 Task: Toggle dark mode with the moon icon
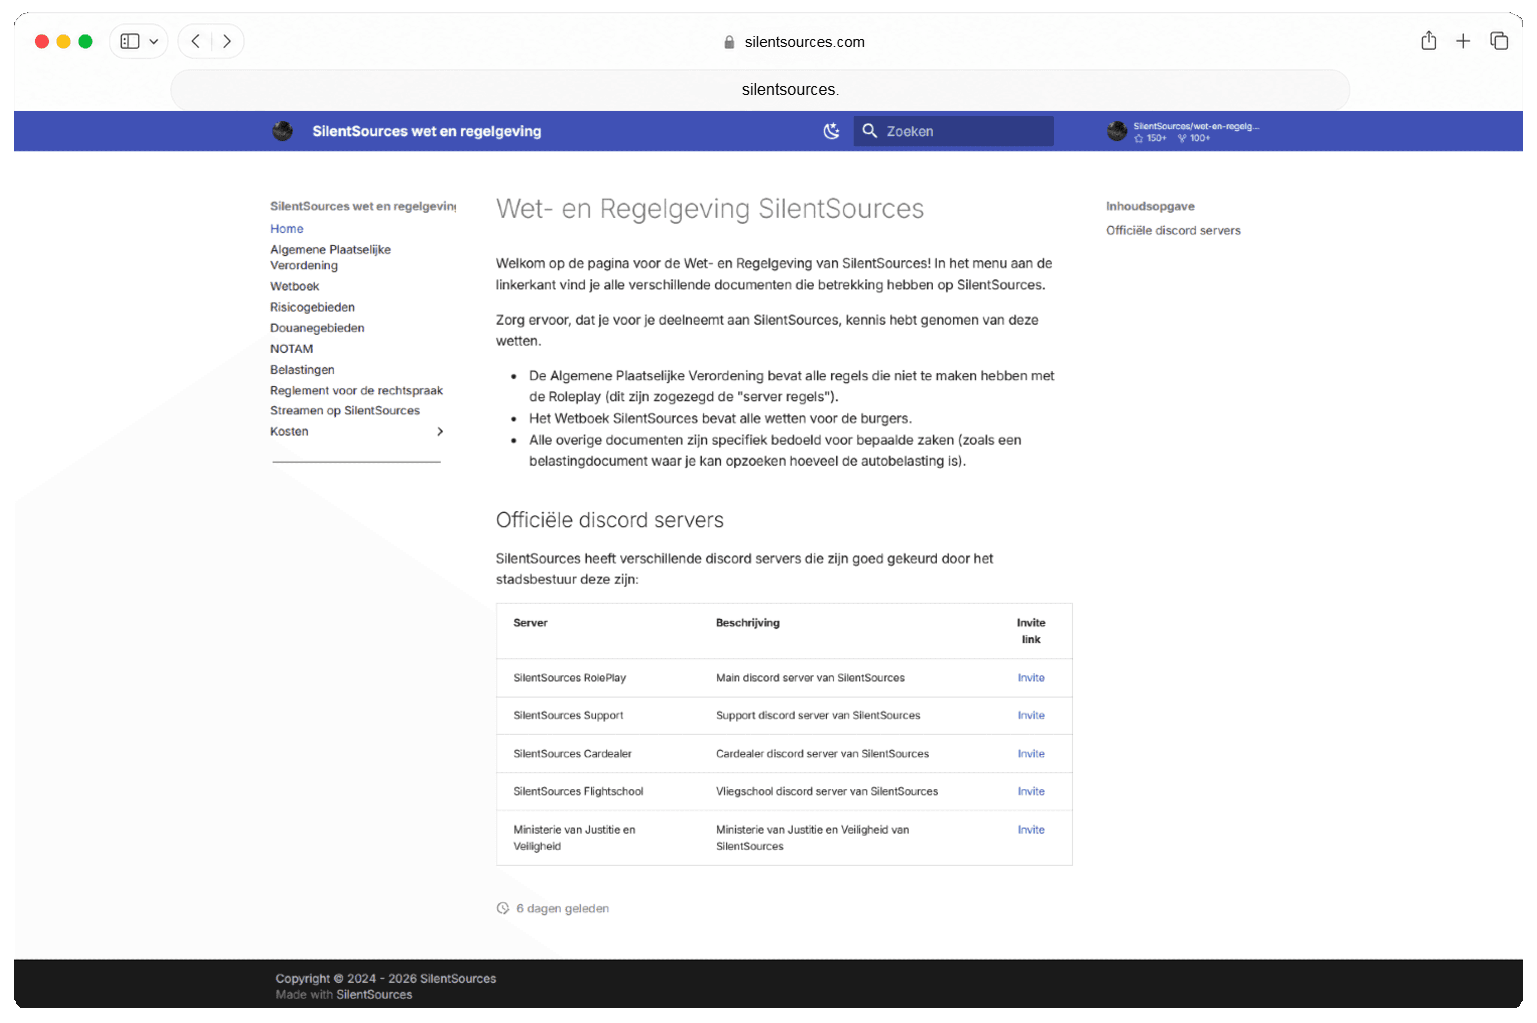831,131
